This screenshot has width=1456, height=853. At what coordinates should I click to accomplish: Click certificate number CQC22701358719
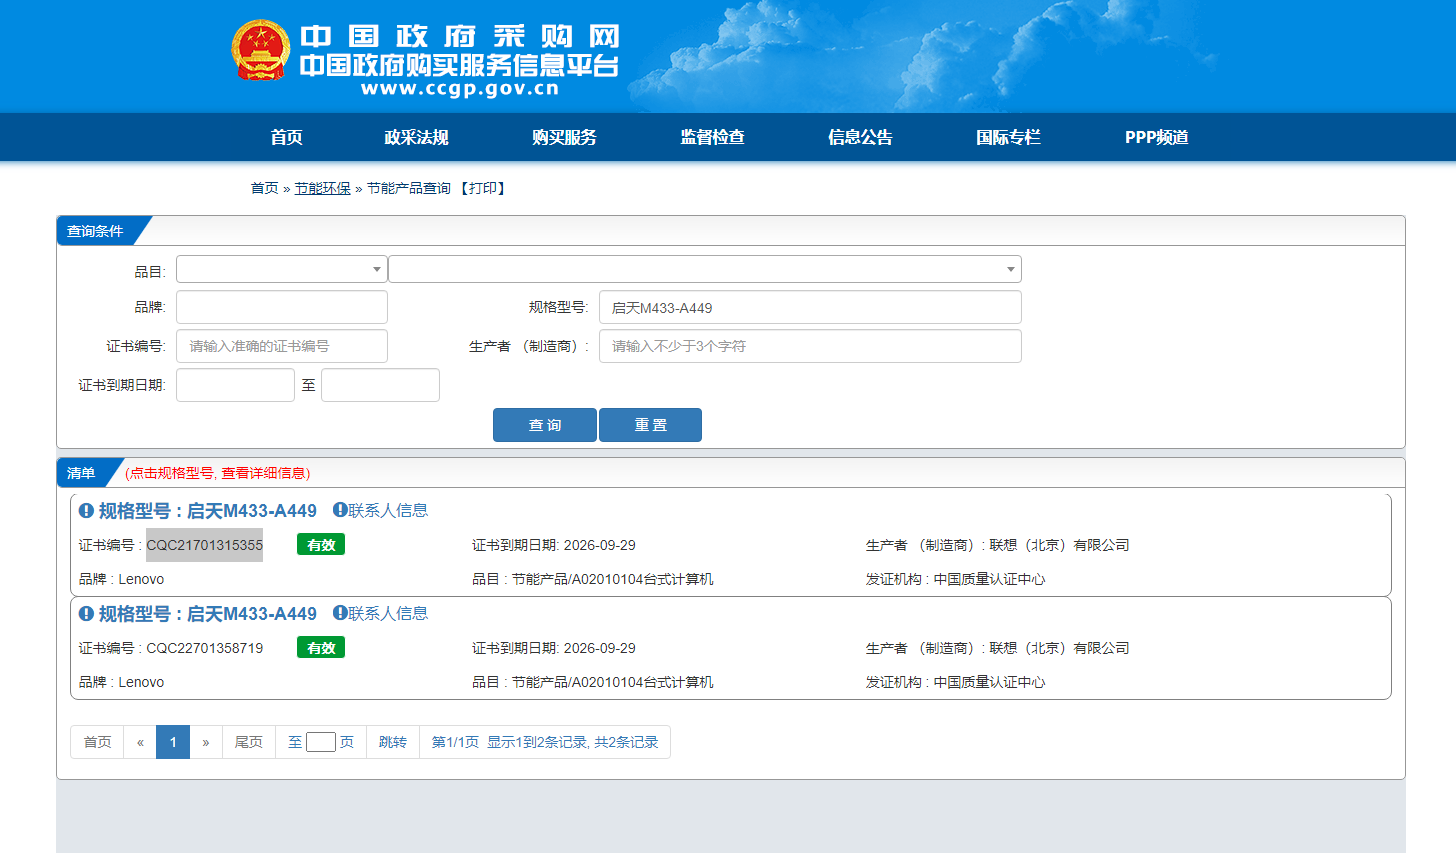pyautogui.click(x=205, y=648)
